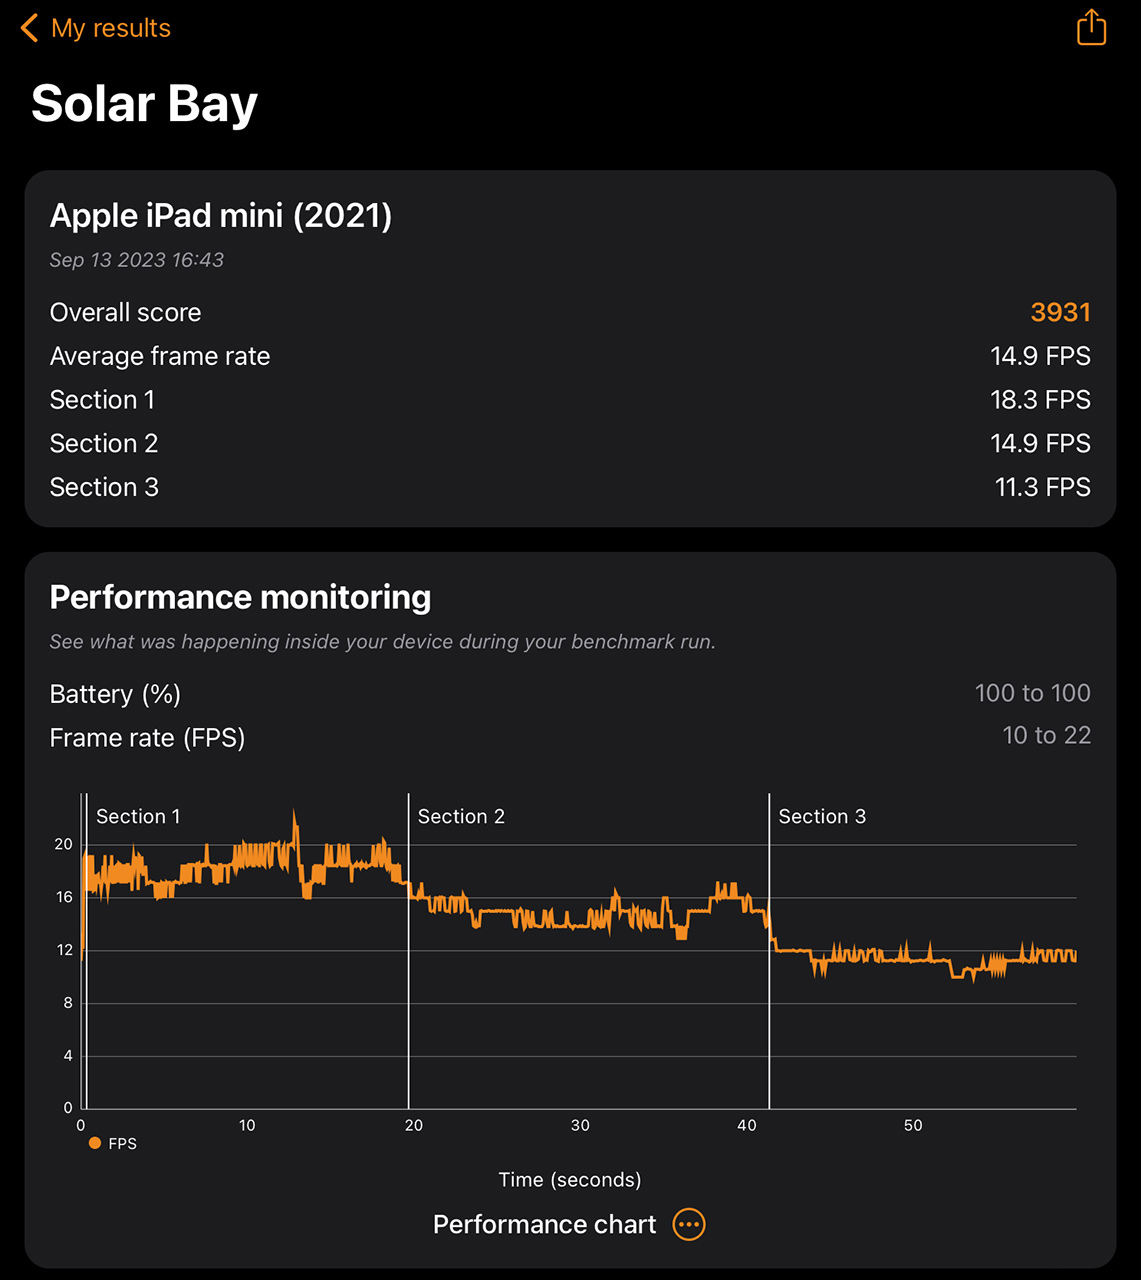This screenshot has height=1280, width=1141.
Task: Tap the back chevron icon
Action: 30,28
